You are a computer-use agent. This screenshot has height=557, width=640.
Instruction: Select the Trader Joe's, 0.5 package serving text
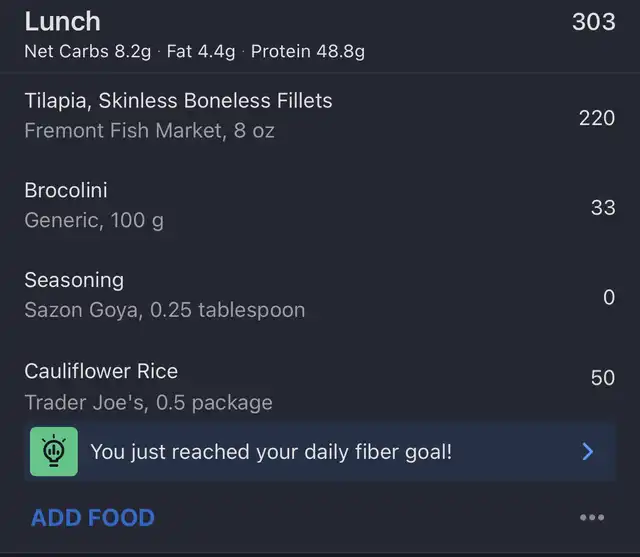148,403
